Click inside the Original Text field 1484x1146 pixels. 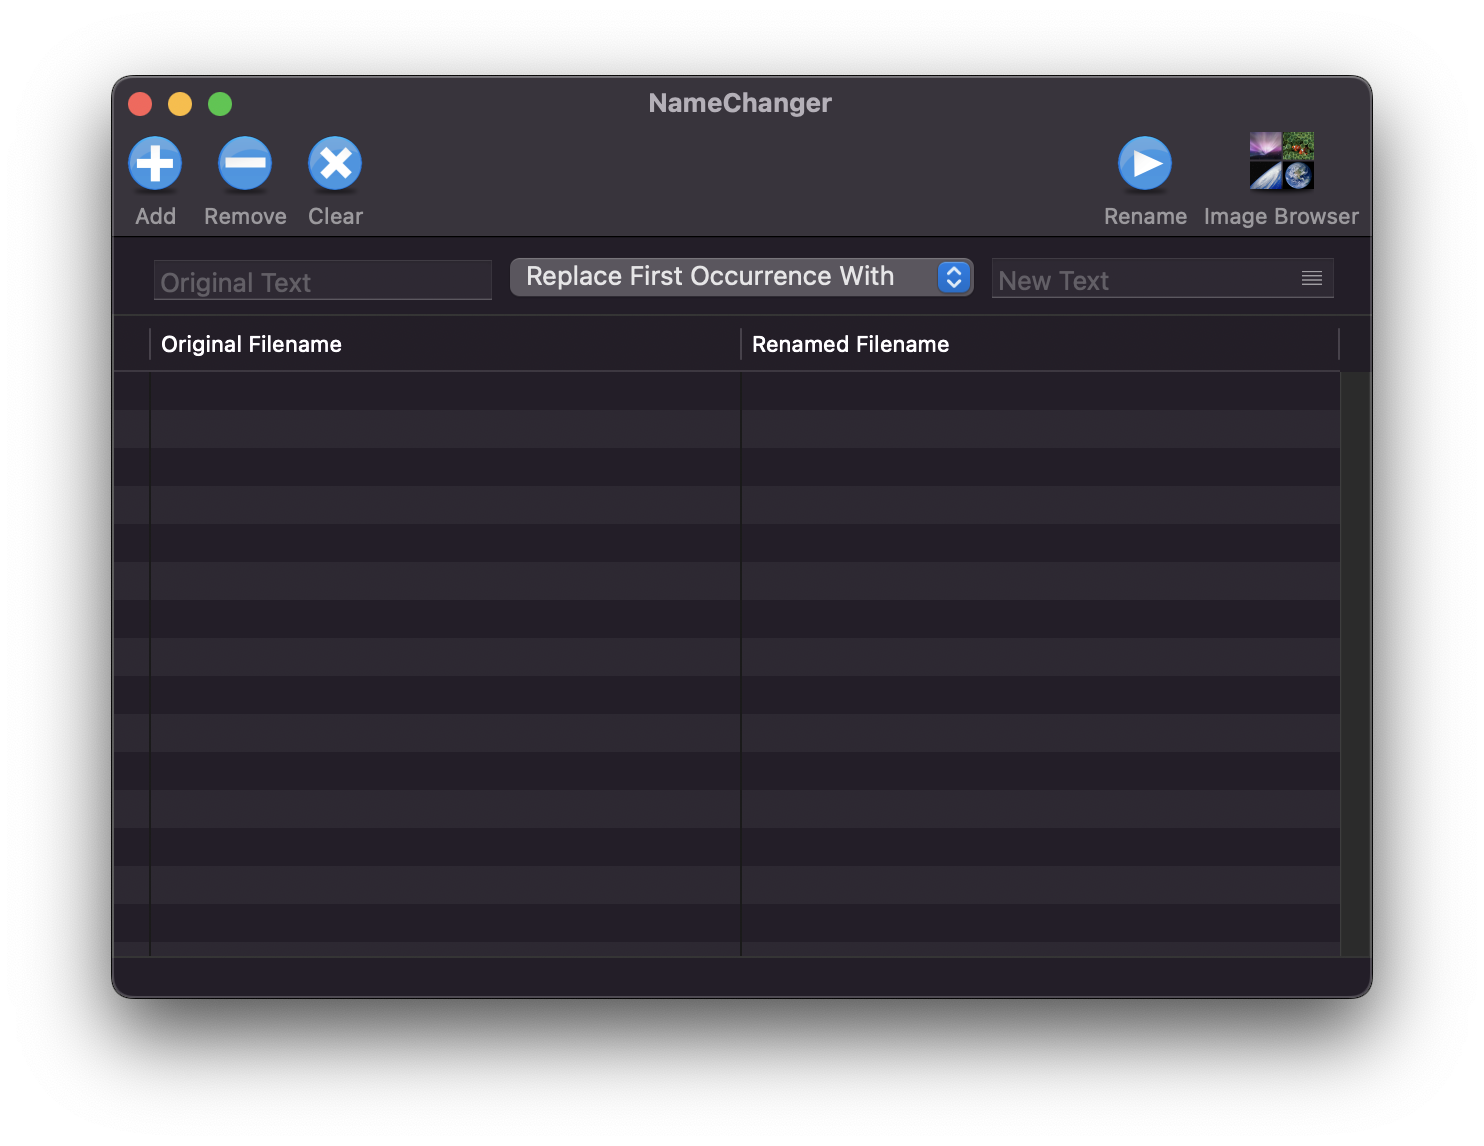pyautogui.click(x=322, y=281)
